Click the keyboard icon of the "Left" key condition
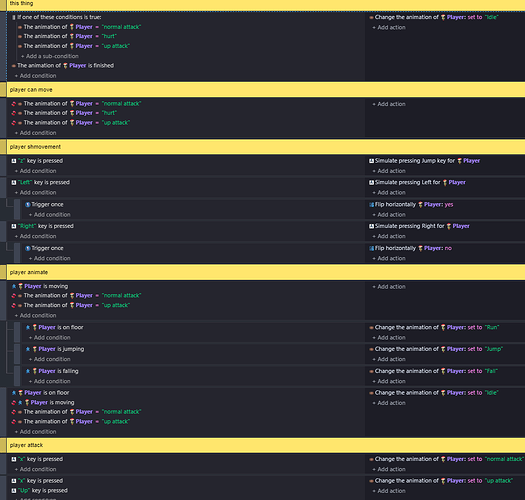Image resolution: width=525 pixels, height=500 pixels. click(x=14, y=183)
